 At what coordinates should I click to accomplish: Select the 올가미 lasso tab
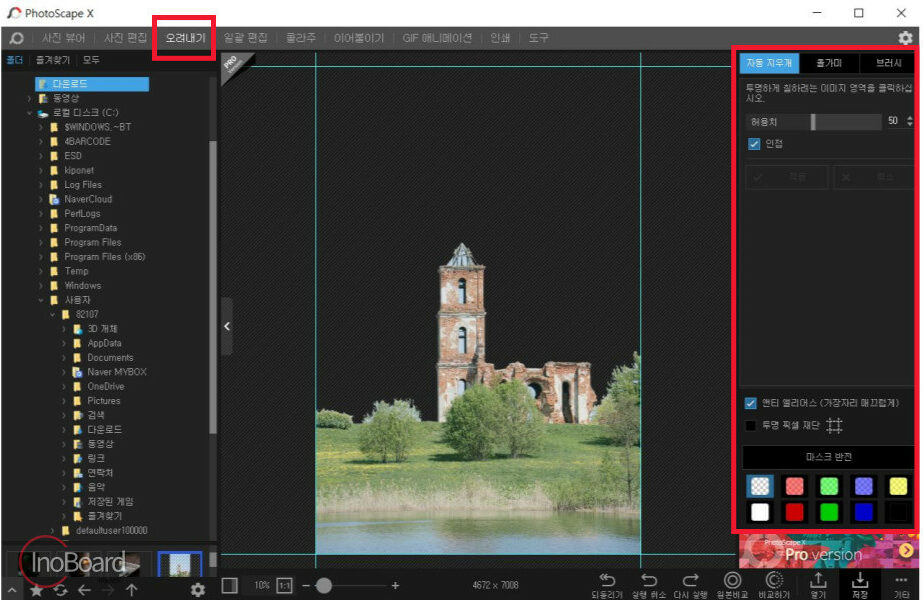[829, 63]
